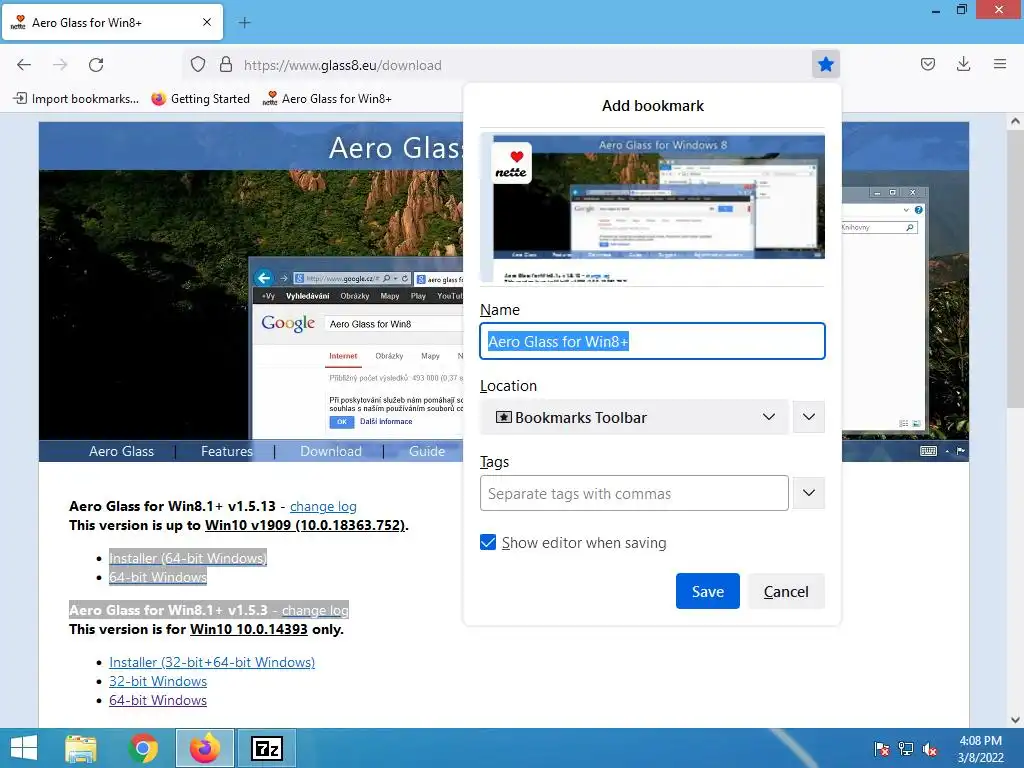The height and width of the screenshot is (768, 1024).
Task: Open a new tab with plus button
Action: tap(244, 23)
